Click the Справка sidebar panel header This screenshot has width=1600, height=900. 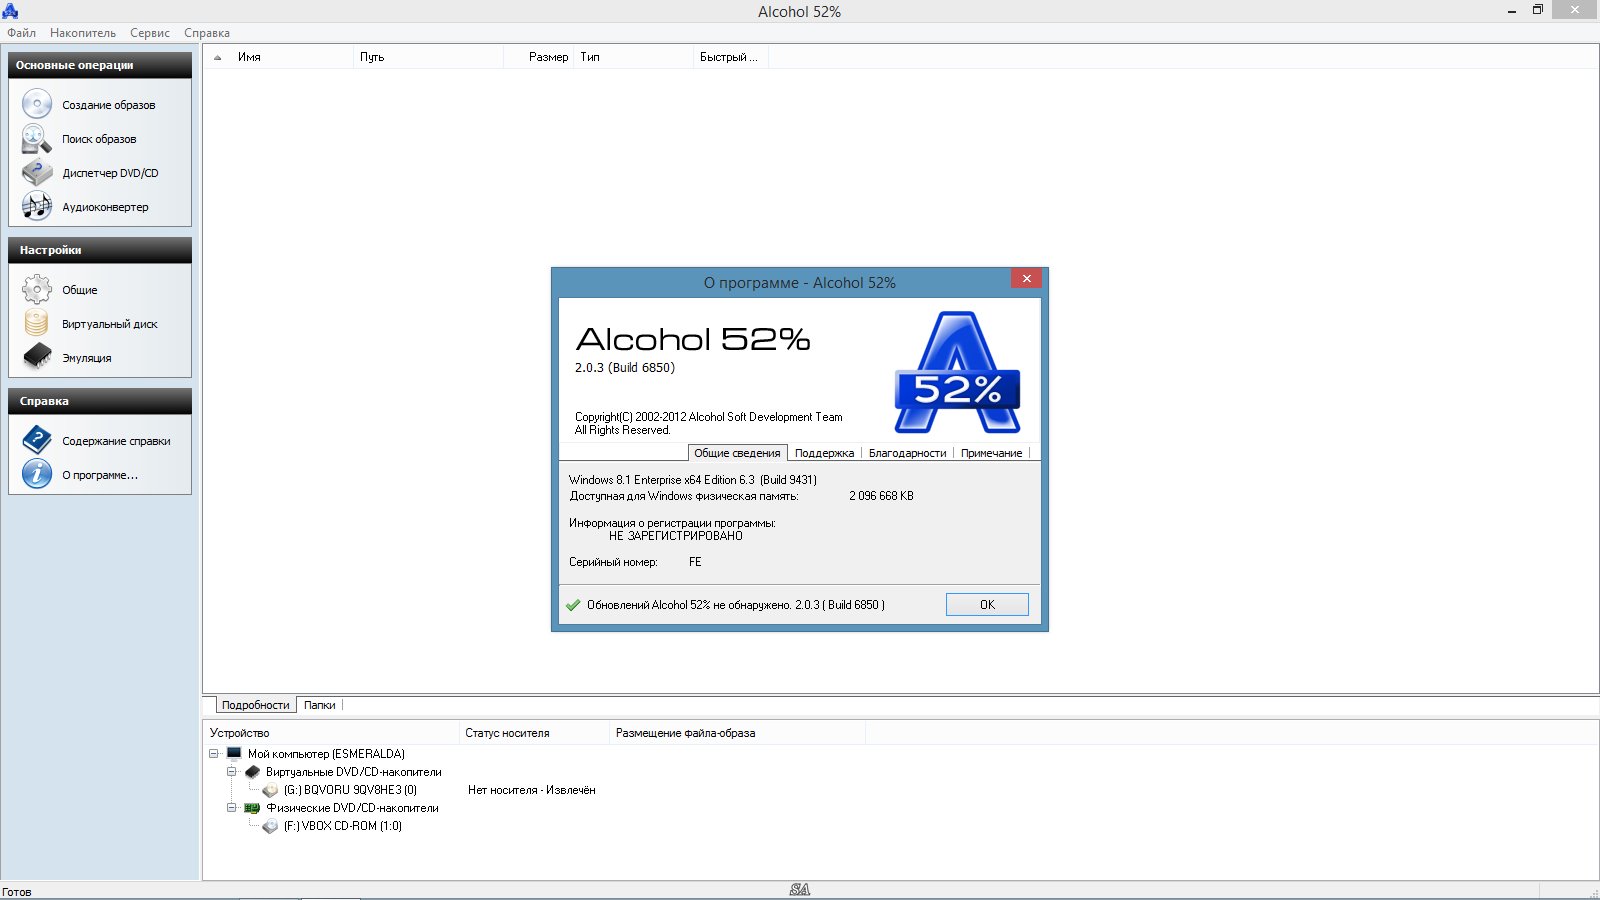click(x=100, y=401)
